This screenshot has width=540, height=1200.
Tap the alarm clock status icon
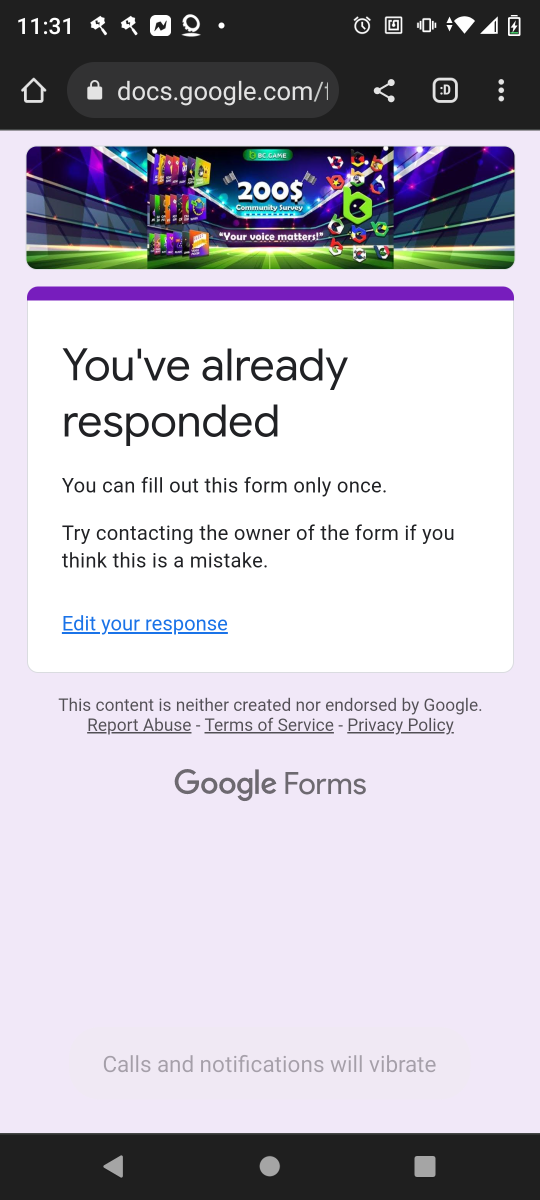tap(363, 26)
